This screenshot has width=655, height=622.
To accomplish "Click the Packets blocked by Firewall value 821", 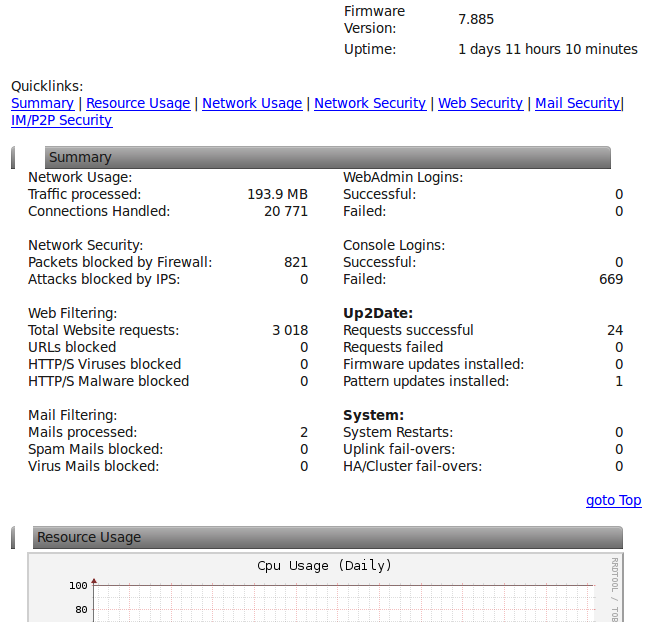I will click(x=295, y=262).
